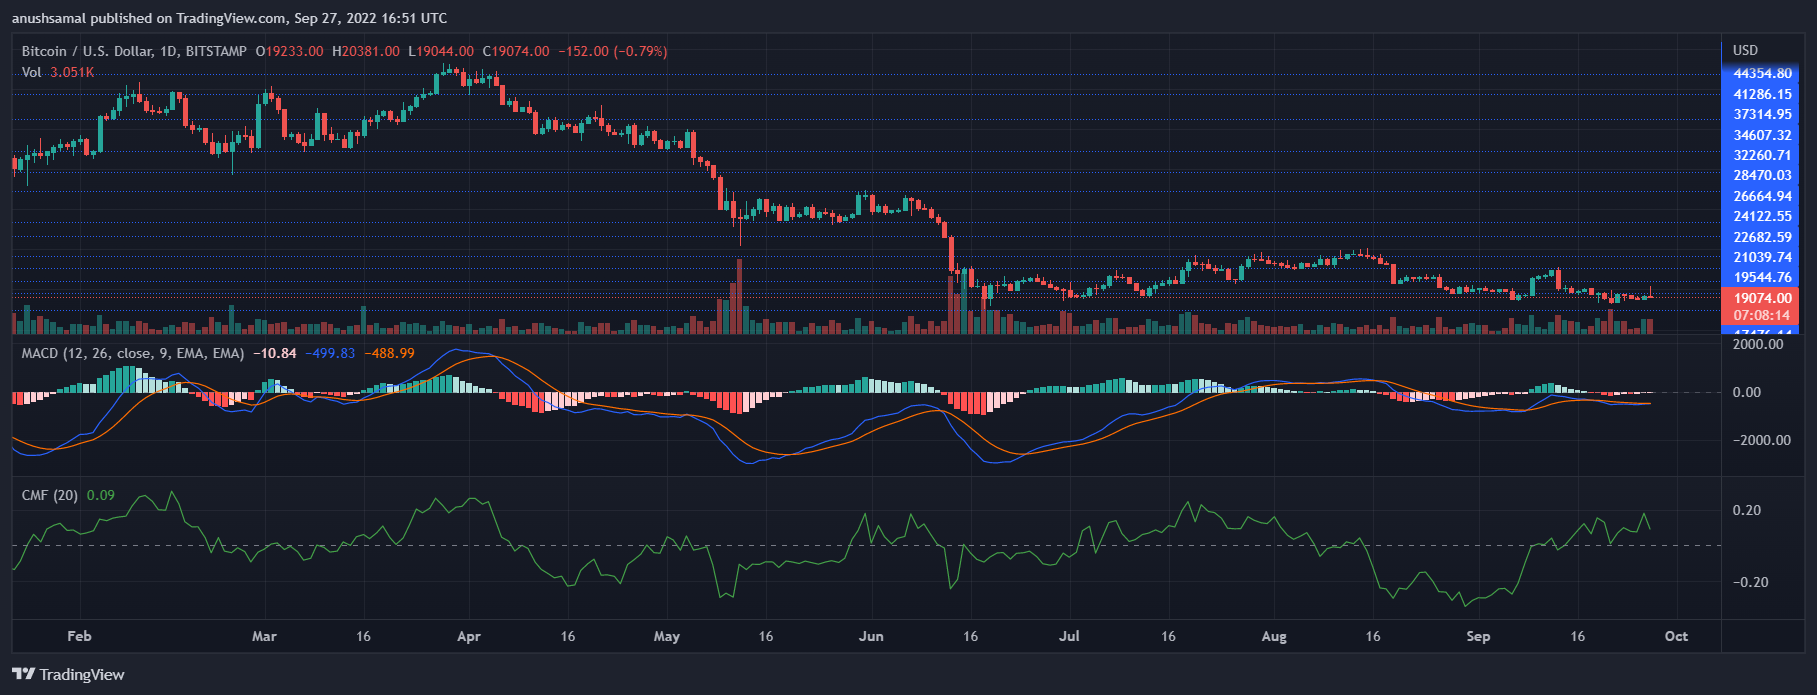The image size is (1817, 695).
Task: Click the red current price label 19074.00
Action: pos(1762,298)
